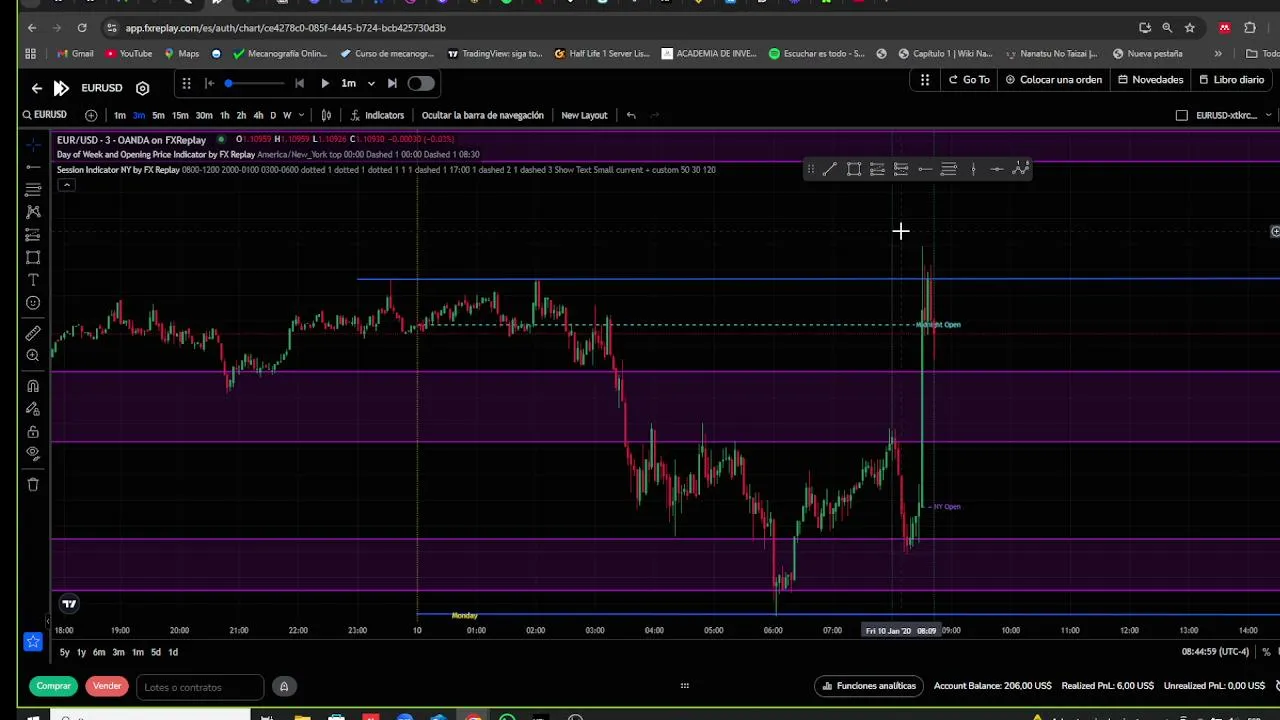This screenshot has width=1280, height=720.
Task: Switch to the 1m timeframe in top toolbar
Action: (120, 115)
